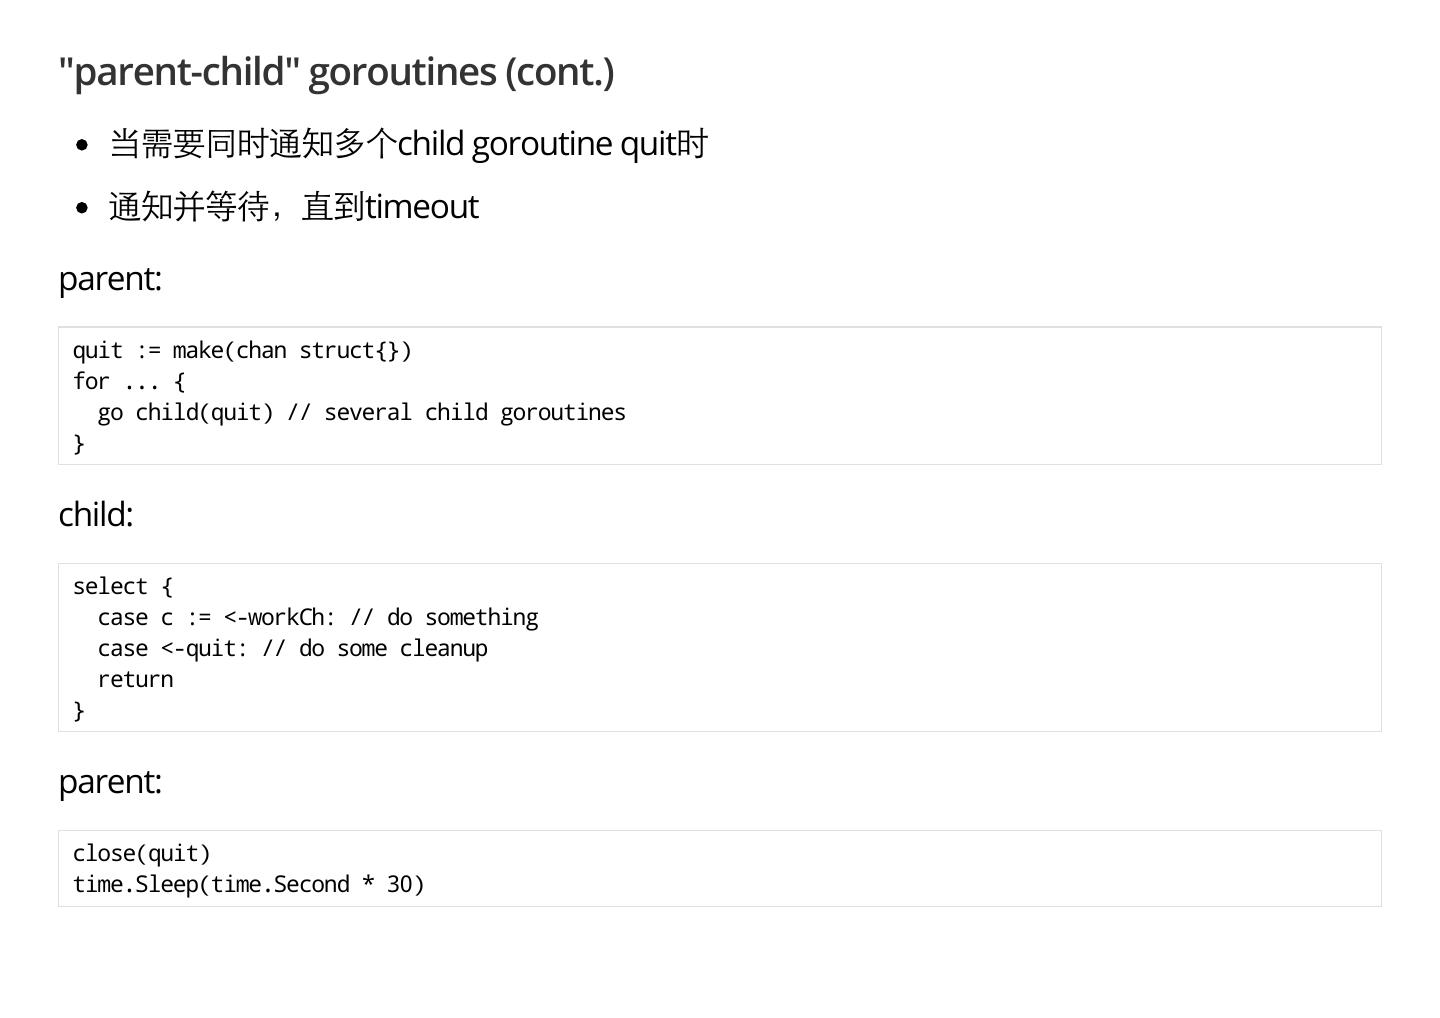Click the "quit := make(chan struct{})" code line
Image resolution: width=1440 pixels, height=1018 pixels.
(x=242, y=351)
